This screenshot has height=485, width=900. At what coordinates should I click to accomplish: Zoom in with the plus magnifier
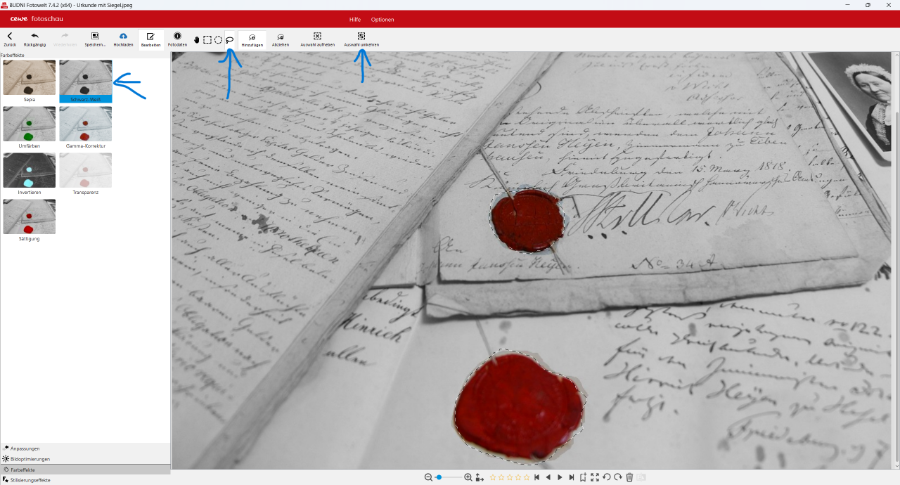click(x=468, y=478)
